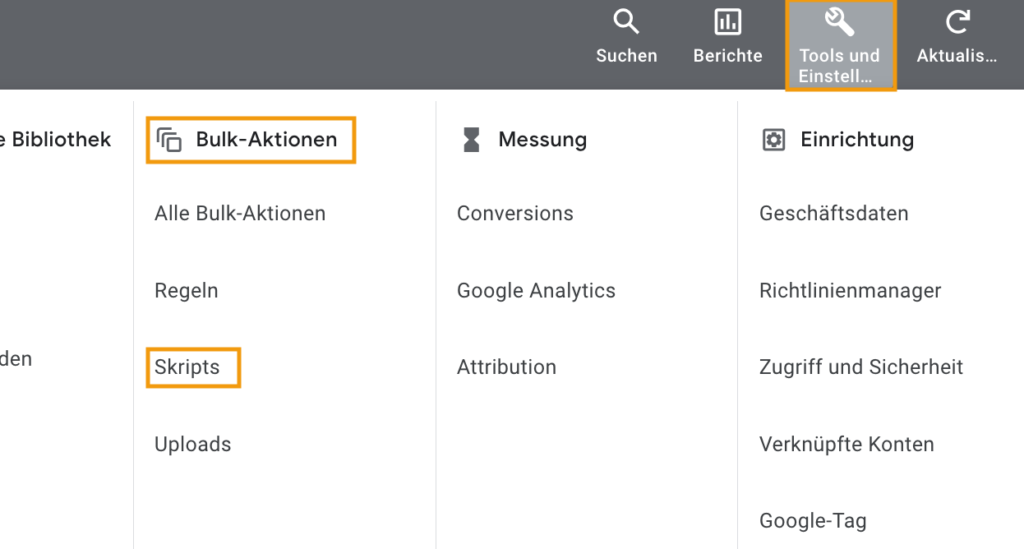Click the Aktualisieren refresh icon

[957, 22]
